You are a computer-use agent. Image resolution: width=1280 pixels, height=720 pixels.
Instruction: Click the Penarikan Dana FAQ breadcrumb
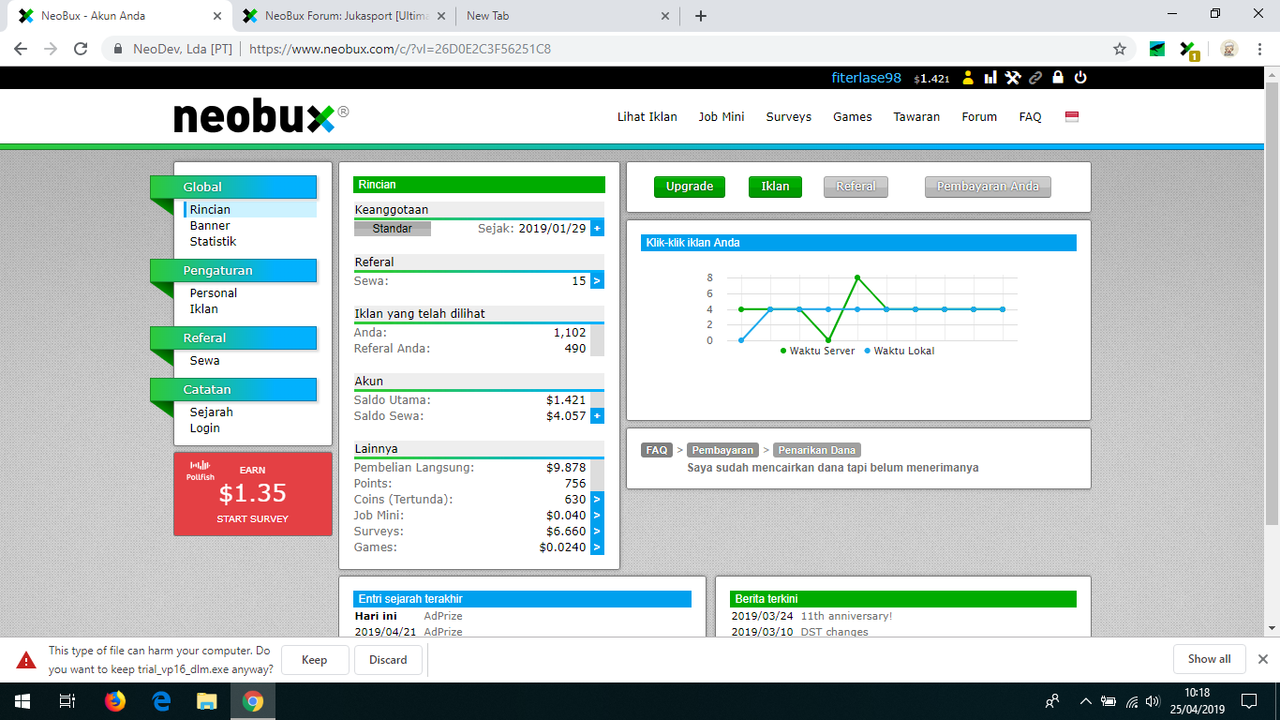[817, 450]
